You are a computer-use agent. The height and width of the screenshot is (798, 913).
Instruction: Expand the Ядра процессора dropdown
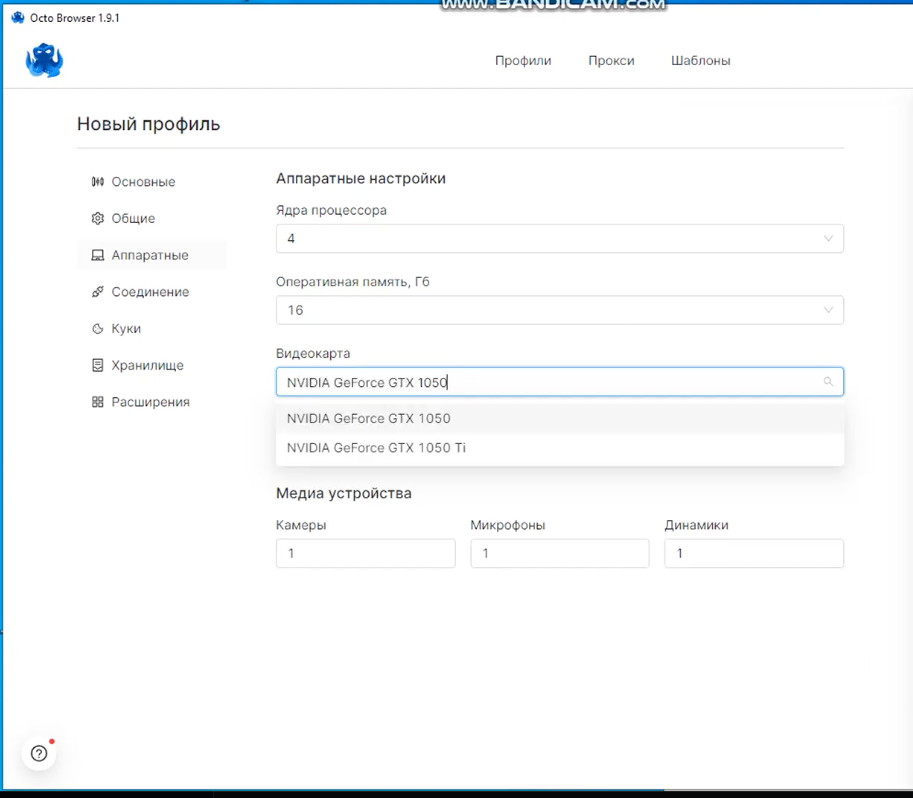pos(828,239)
